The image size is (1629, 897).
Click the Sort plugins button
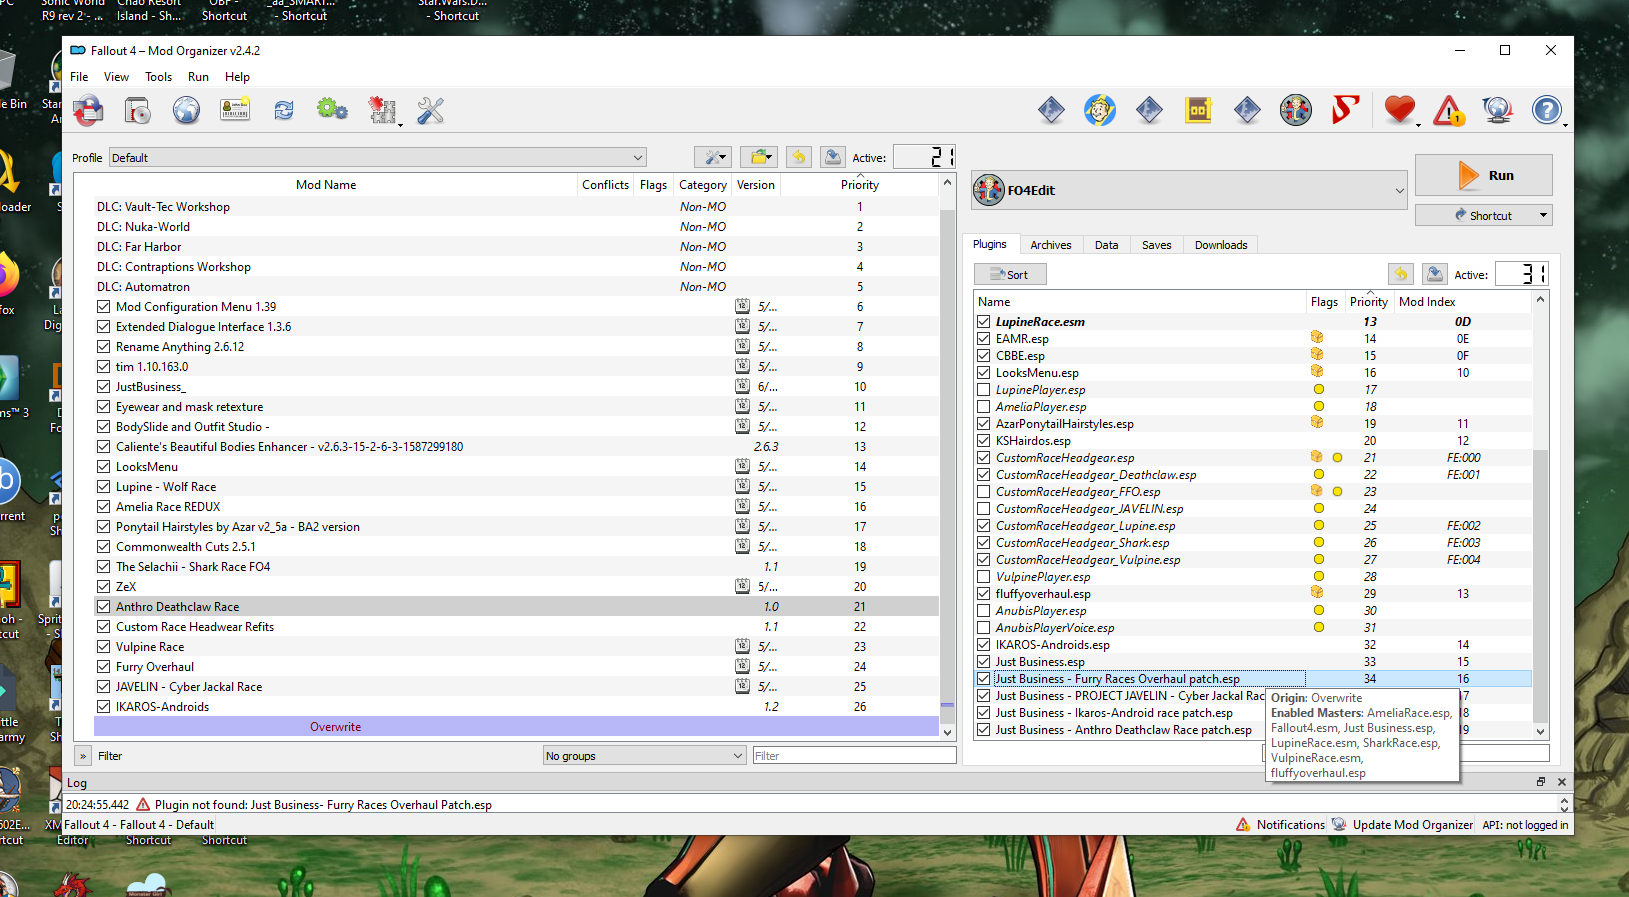tap(1010, 274)
